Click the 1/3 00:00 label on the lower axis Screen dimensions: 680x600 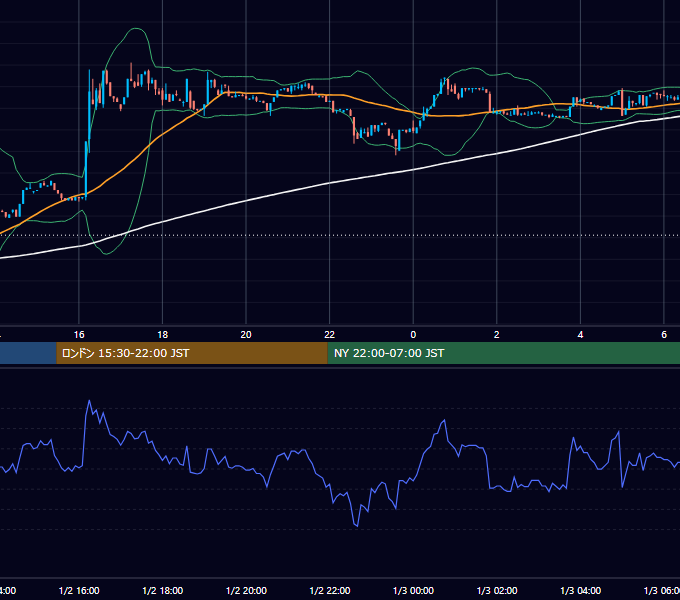[413, 590]
